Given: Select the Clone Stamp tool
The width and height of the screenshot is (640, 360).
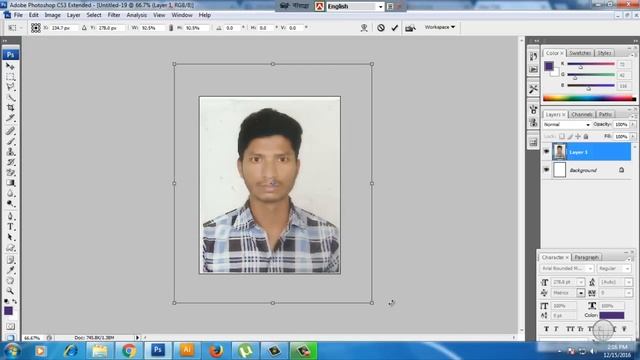Looking at the screenshot, I should tap(10, 152).
